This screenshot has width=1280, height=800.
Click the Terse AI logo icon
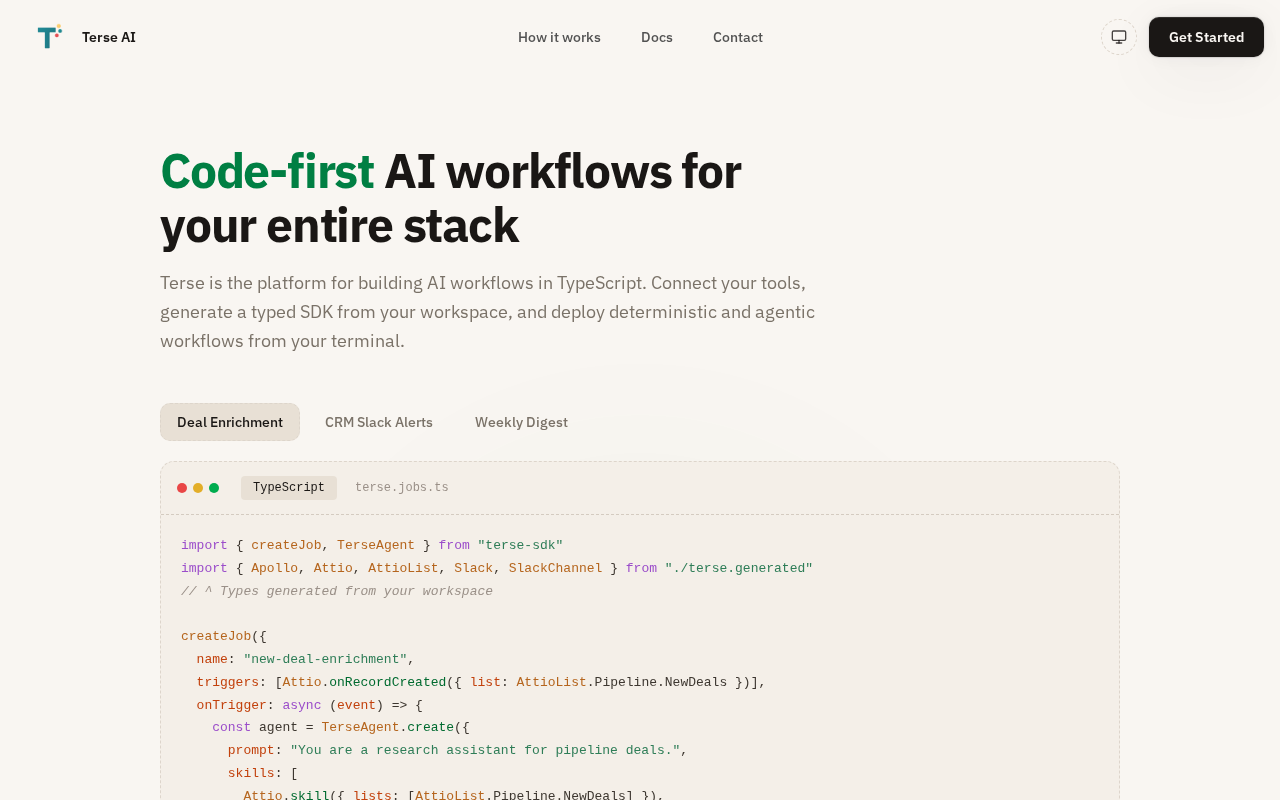50,37
